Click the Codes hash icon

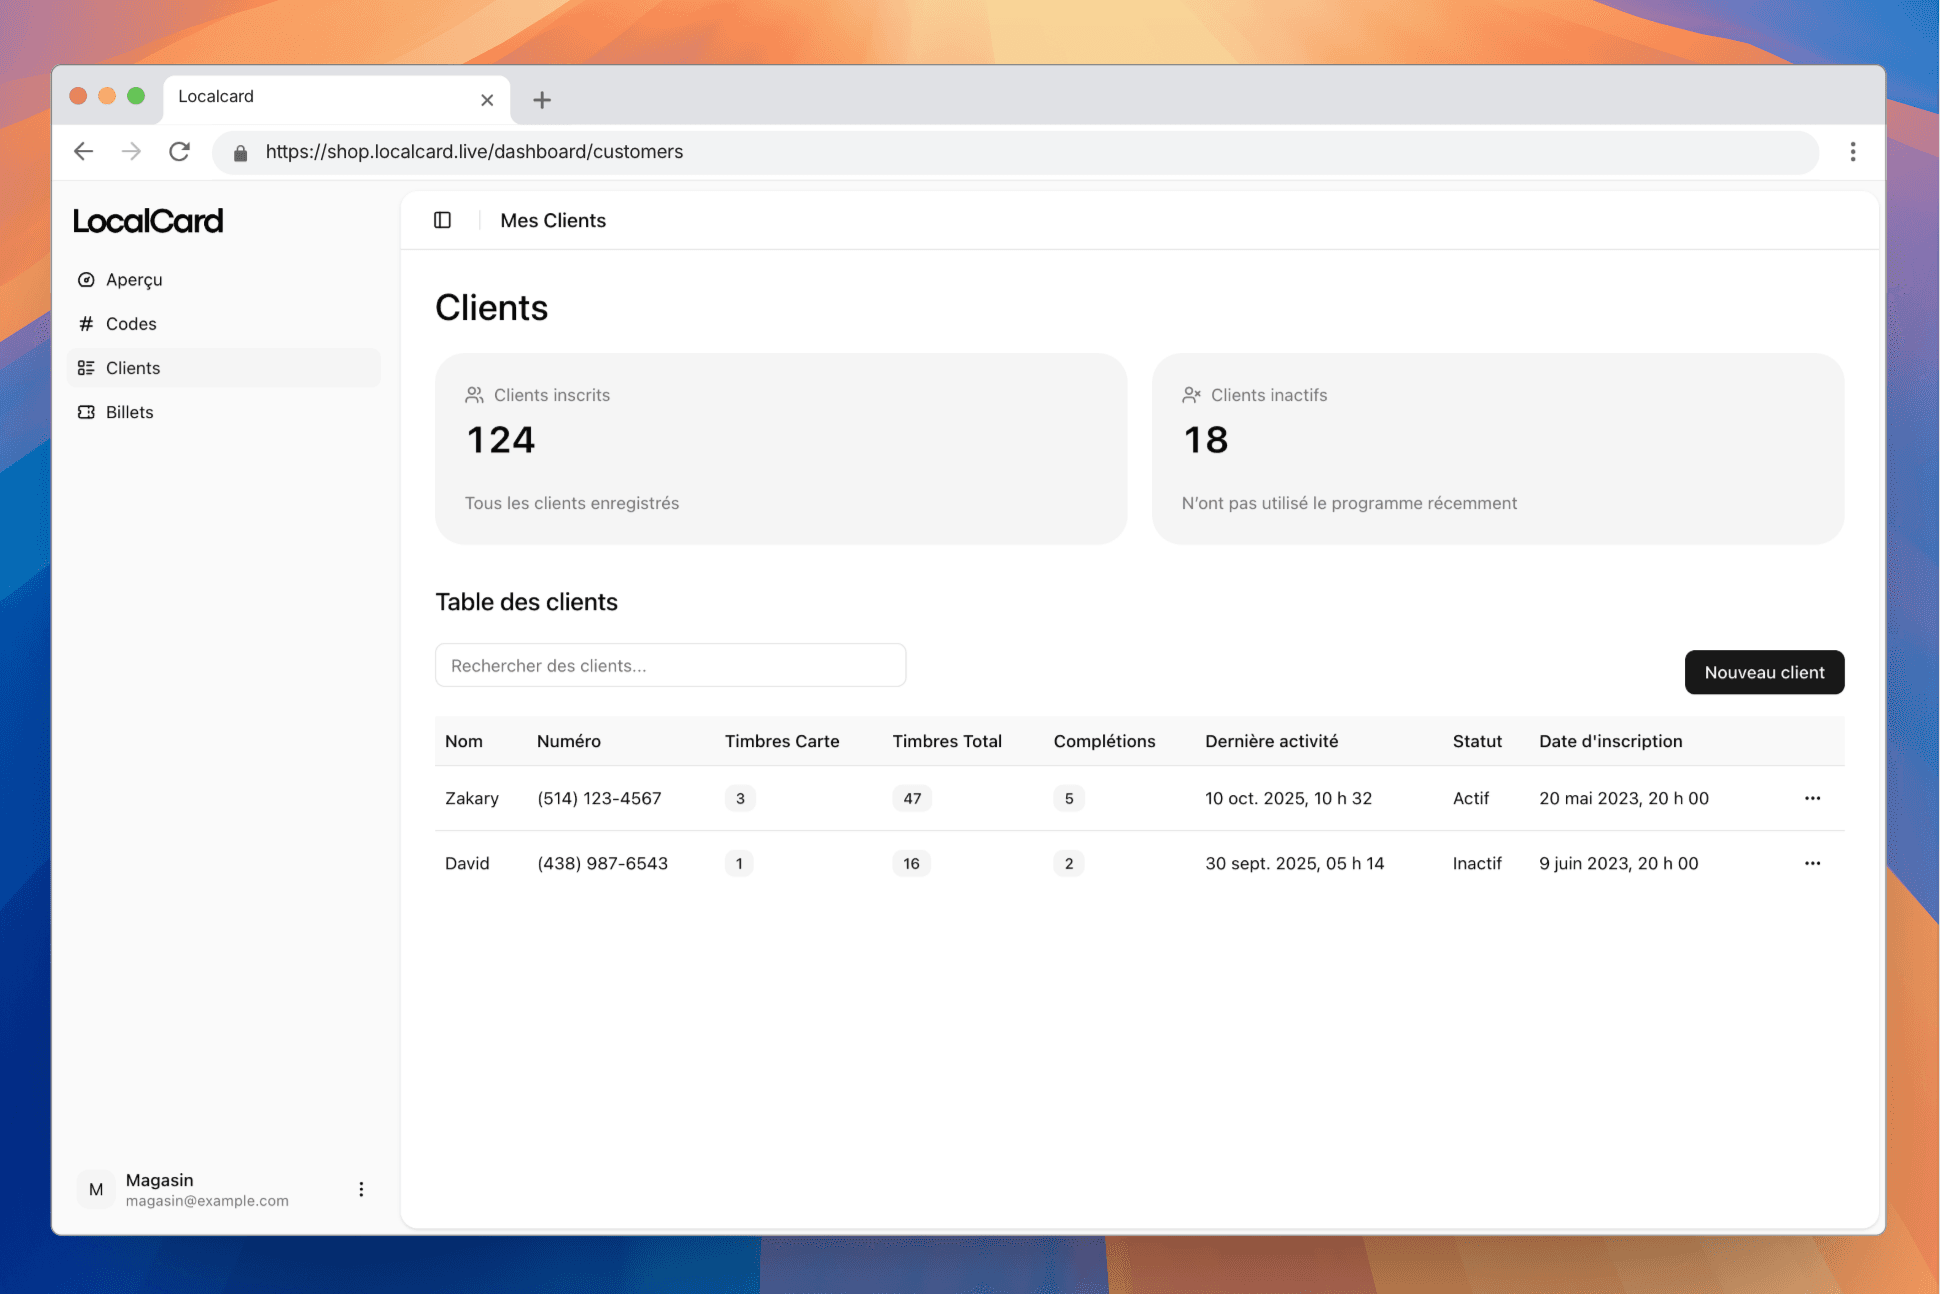[86, 324]
